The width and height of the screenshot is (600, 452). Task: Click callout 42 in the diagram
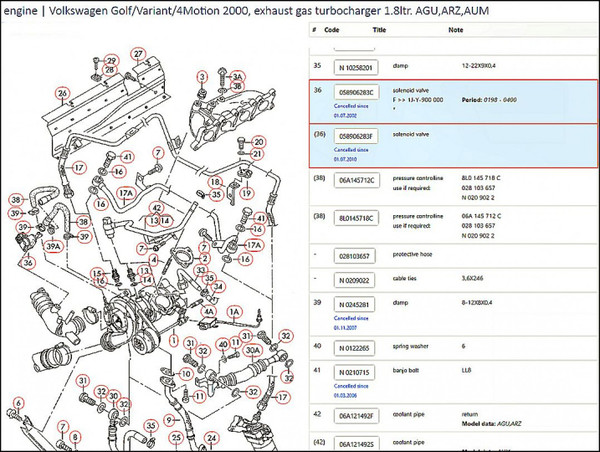pyautogui.click(x=155, y=208)
